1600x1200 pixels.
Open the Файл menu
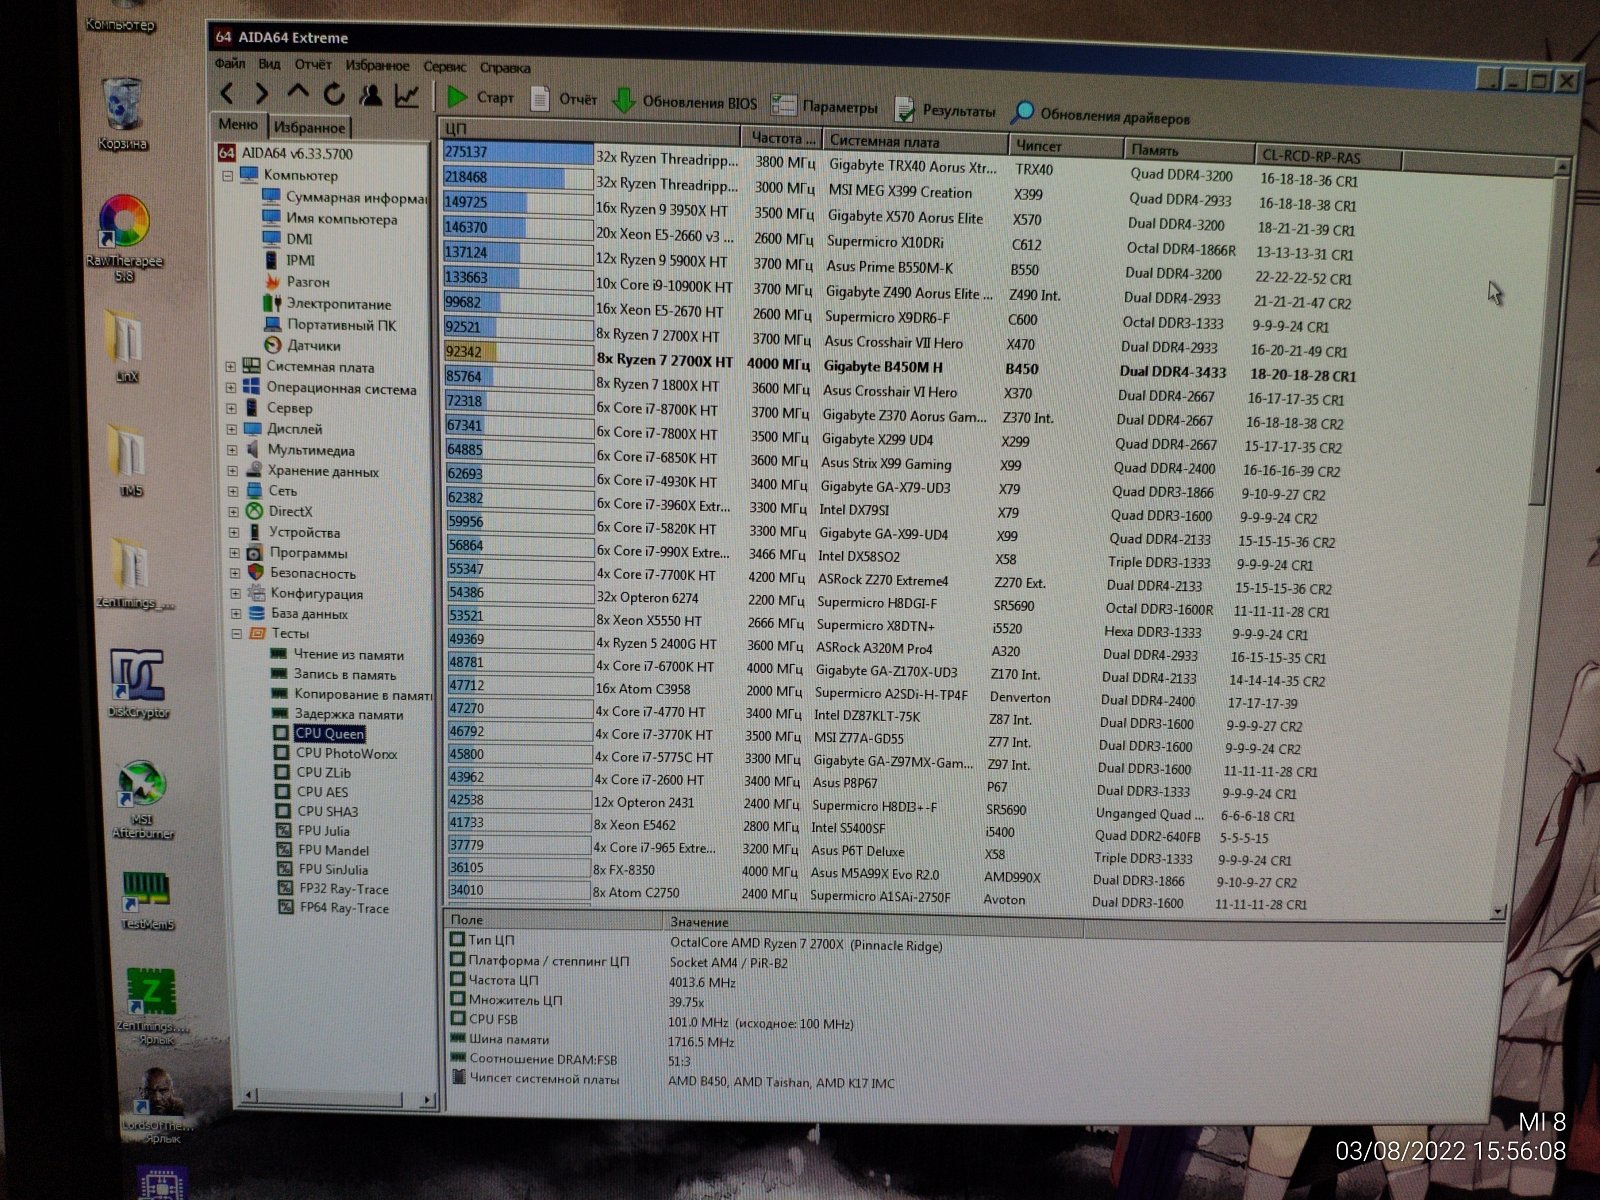click(230, 63)
